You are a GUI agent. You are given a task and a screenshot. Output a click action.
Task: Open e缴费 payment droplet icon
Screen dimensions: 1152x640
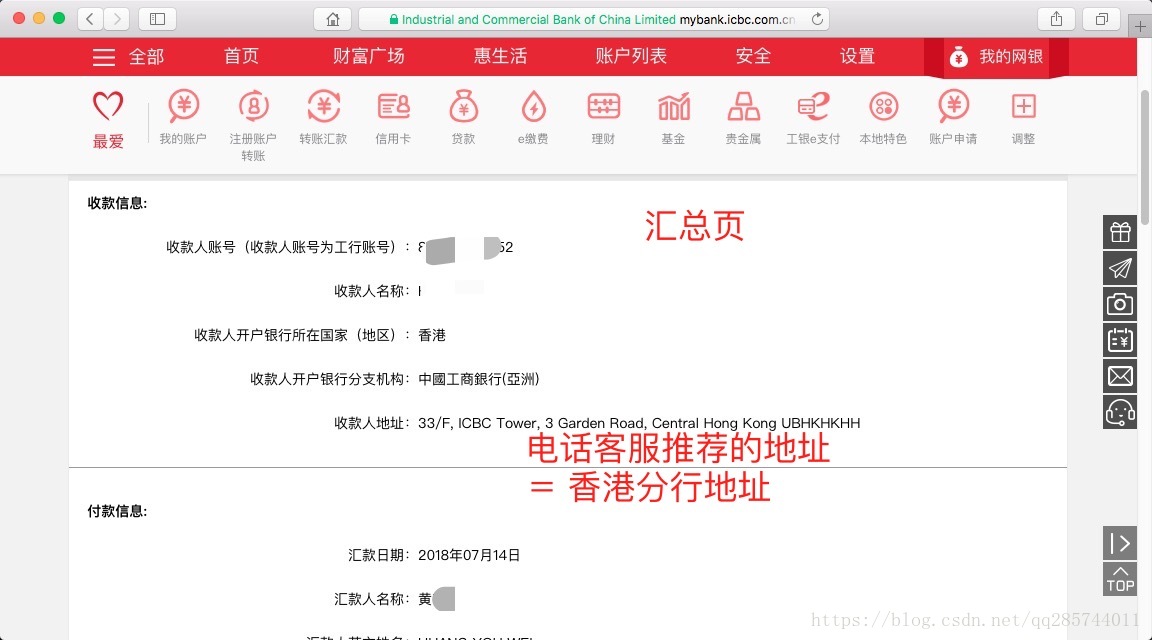[533, 107]
